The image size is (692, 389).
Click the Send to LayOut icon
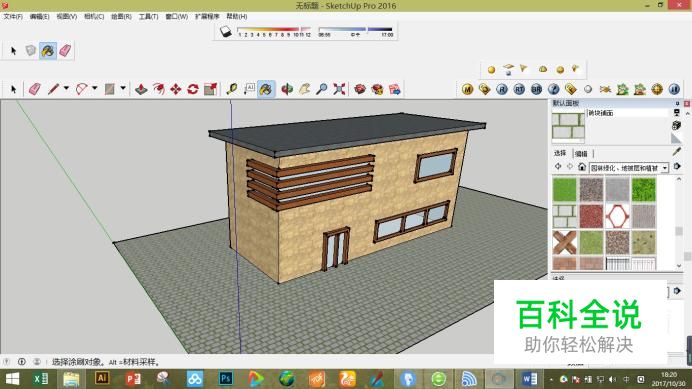pos(395,89)
